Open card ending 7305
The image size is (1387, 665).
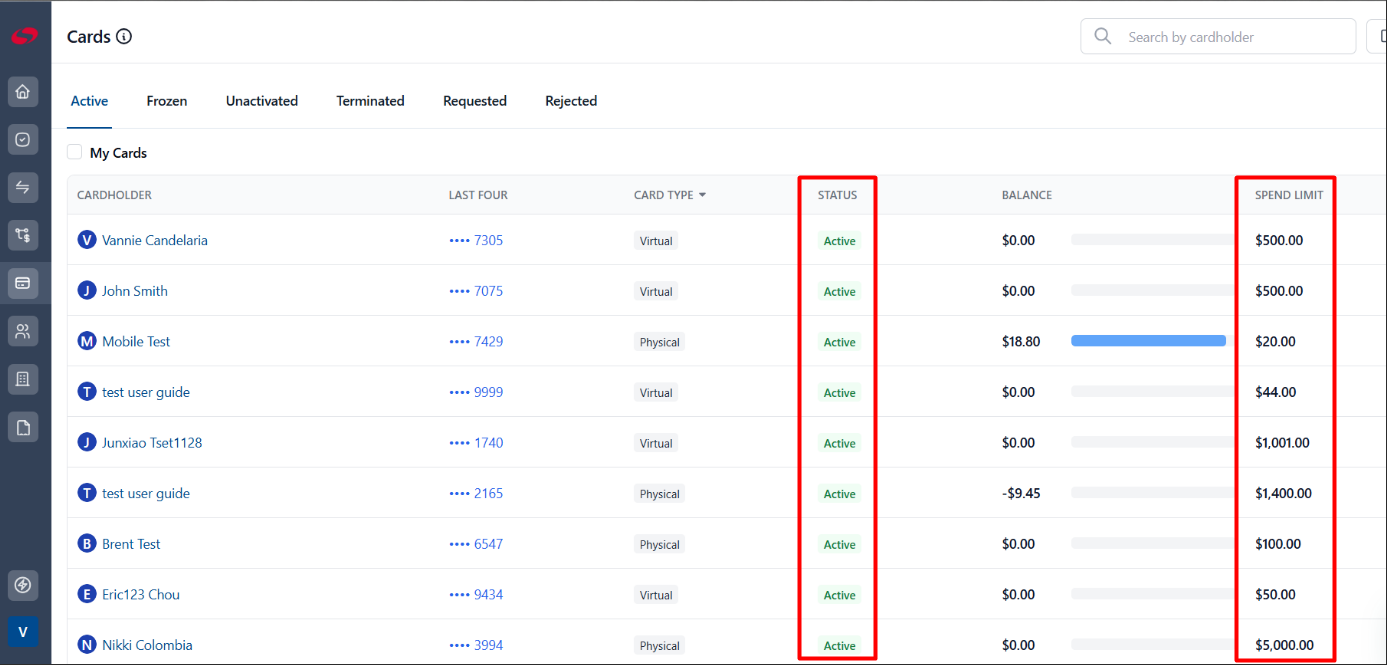476,240
